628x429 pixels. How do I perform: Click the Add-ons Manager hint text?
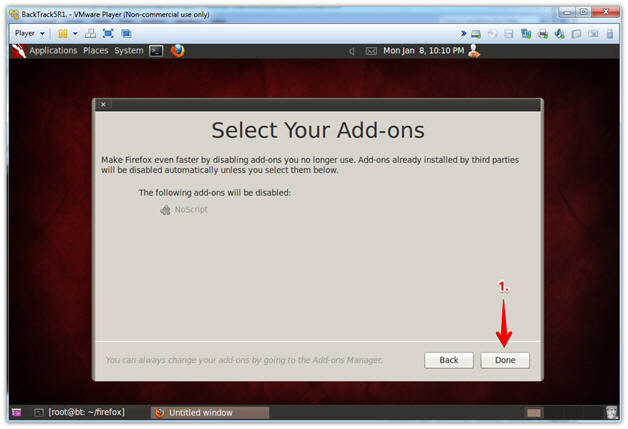tap(244, 360)
